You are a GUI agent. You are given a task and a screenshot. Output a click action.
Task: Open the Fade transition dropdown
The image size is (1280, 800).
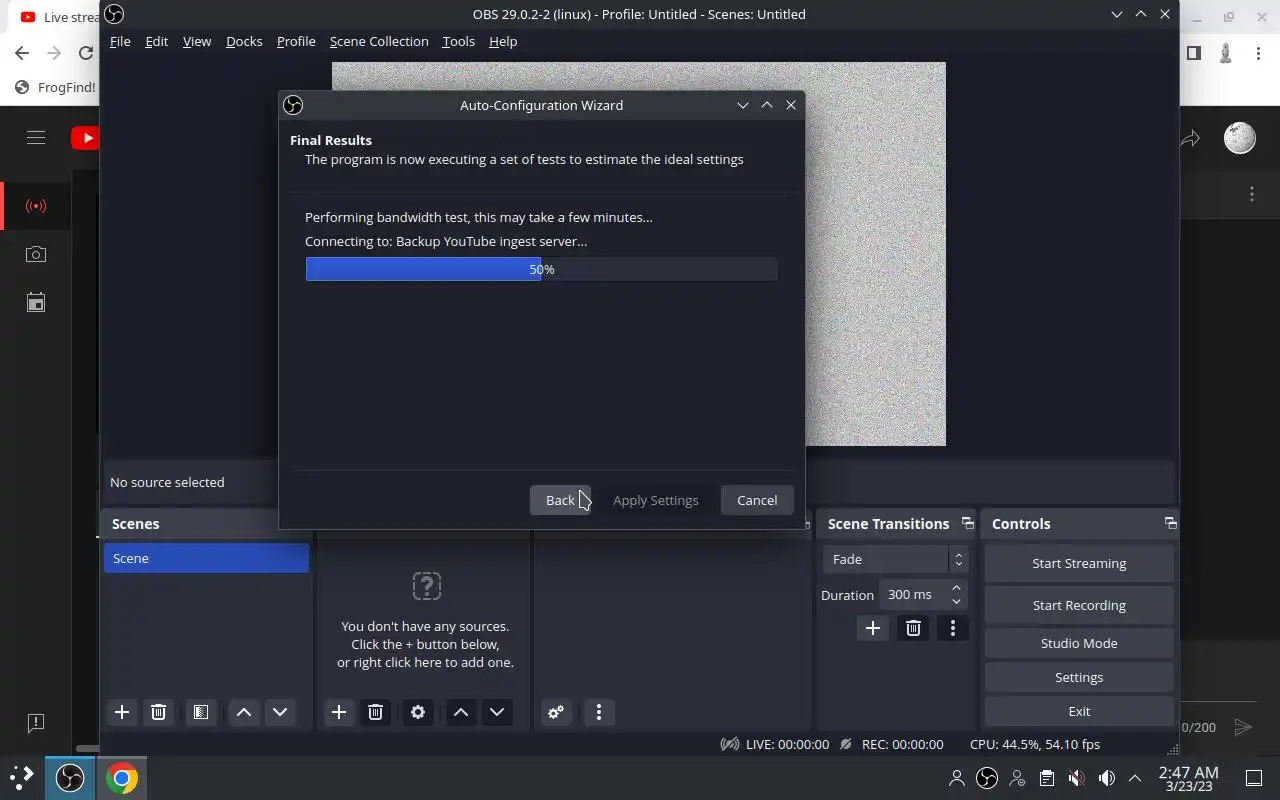(895, 559)
